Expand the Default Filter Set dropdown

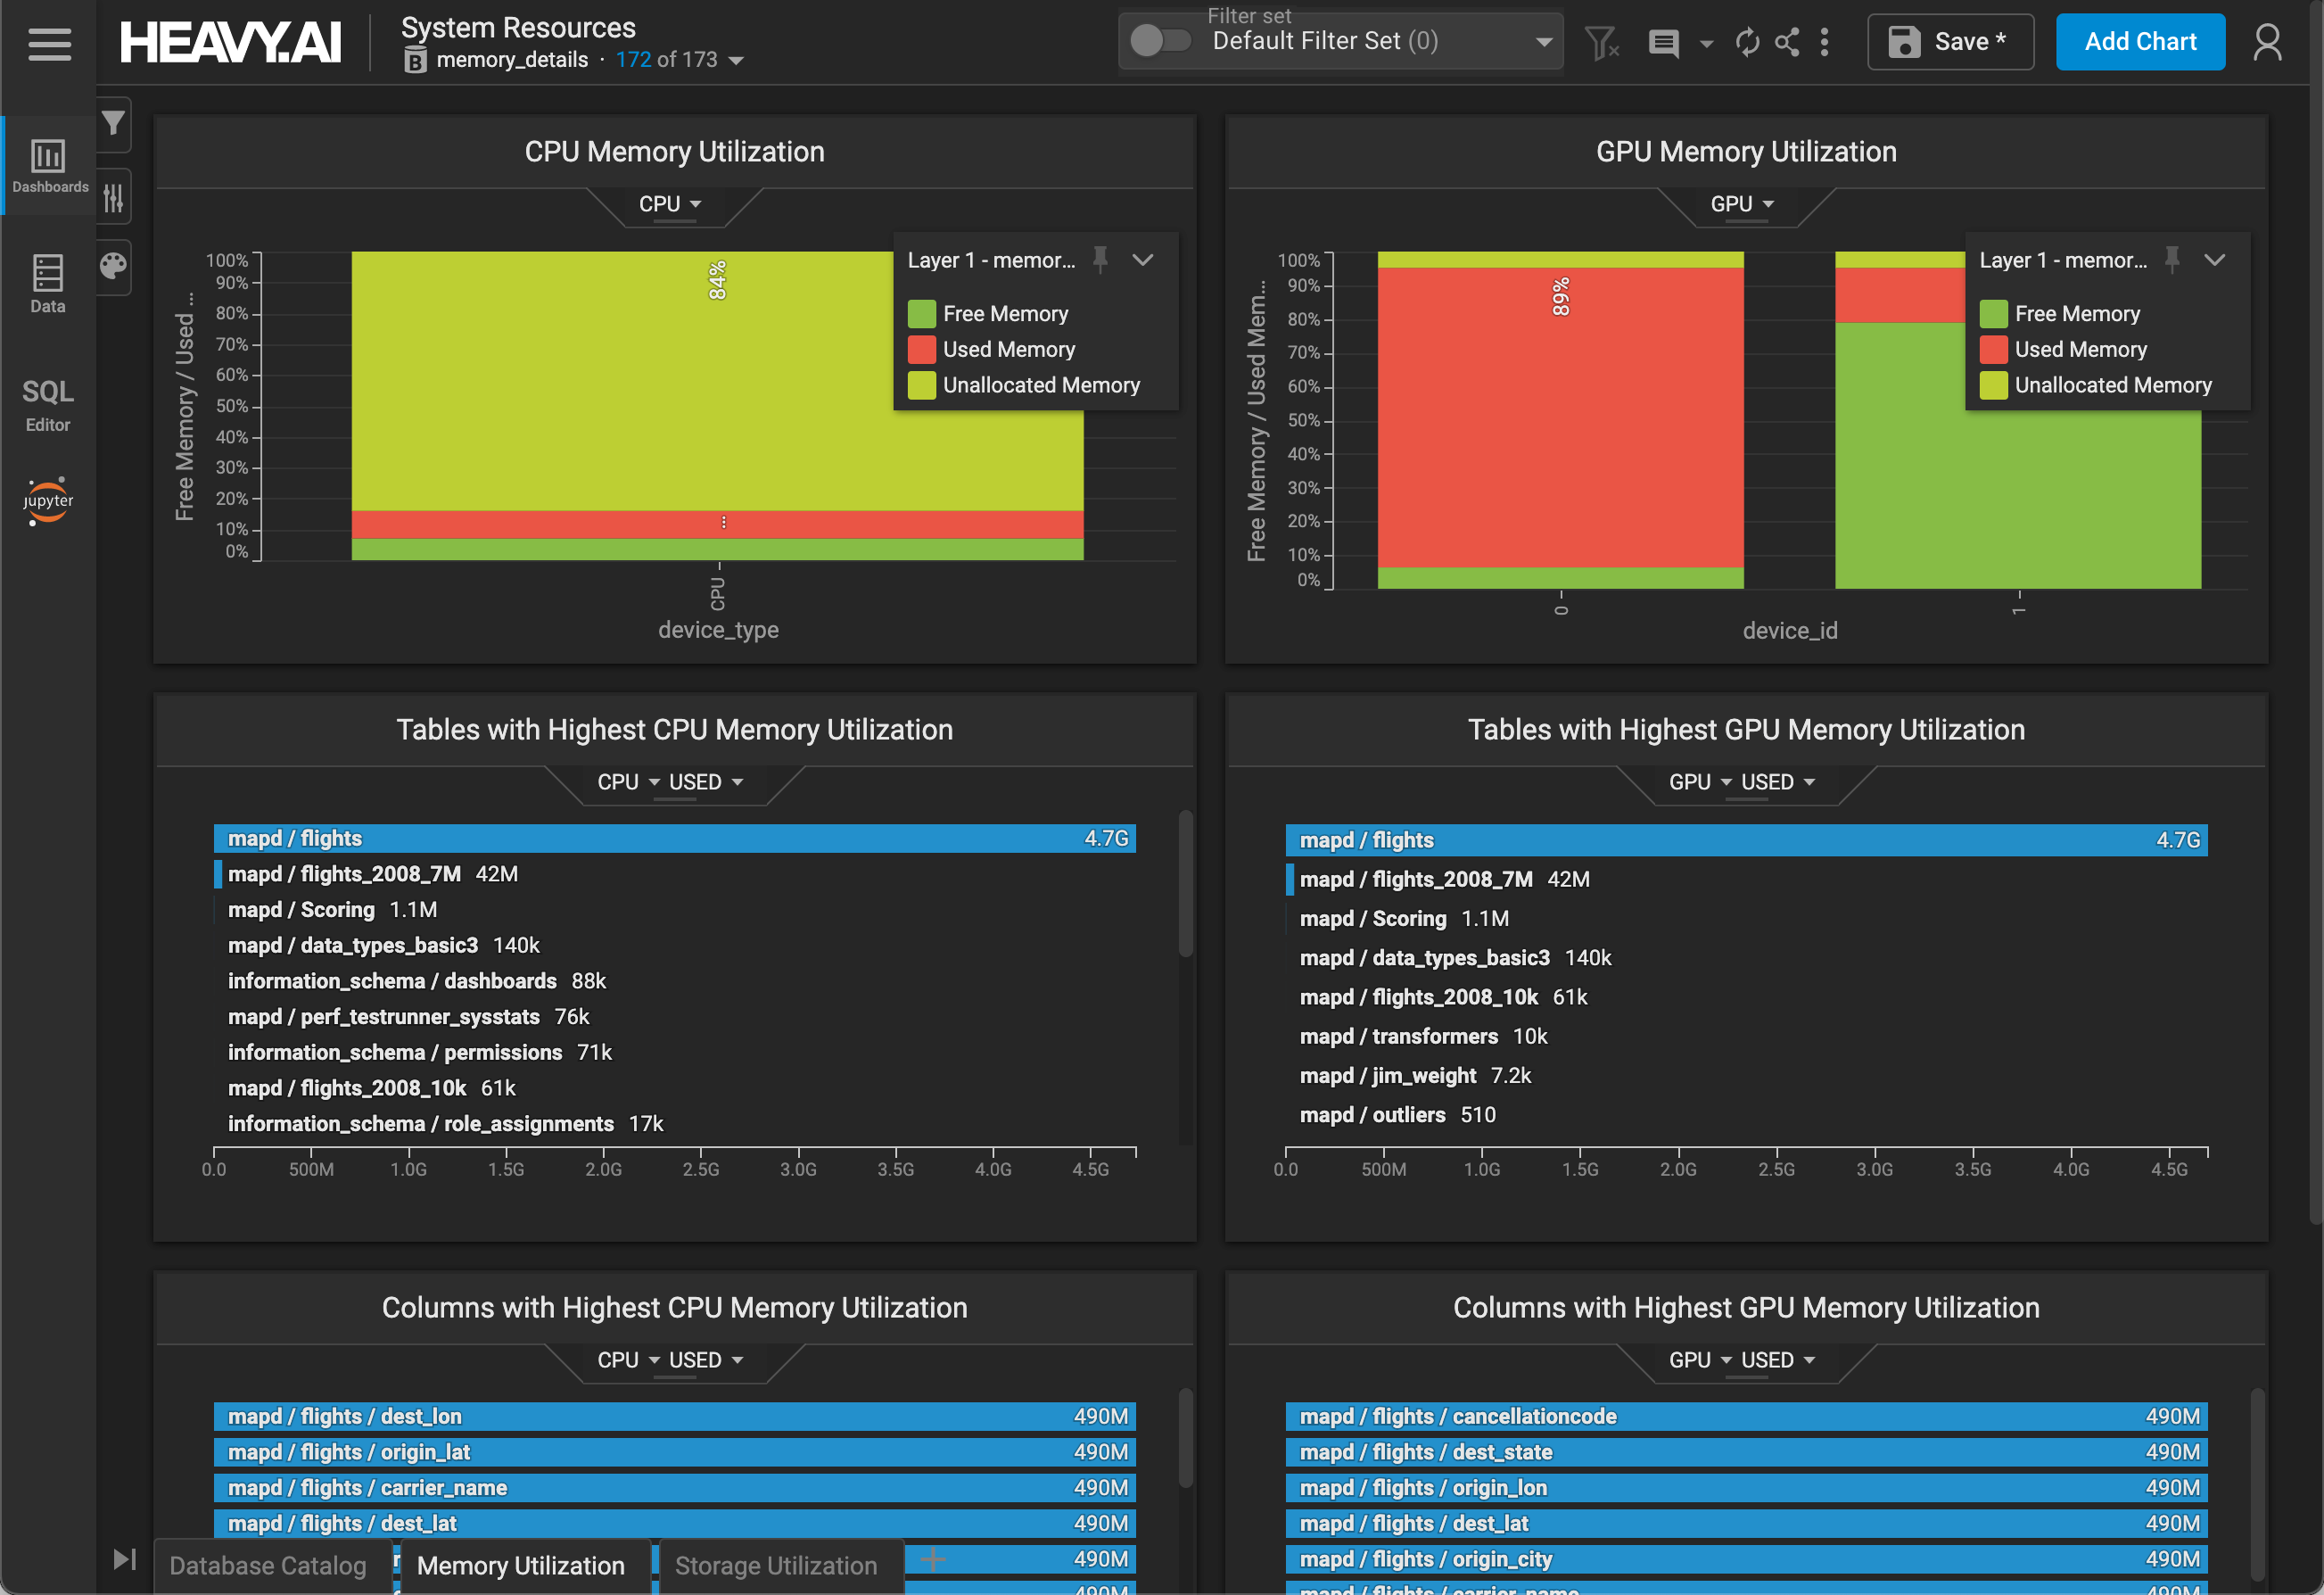pyautogui.click(x=1543, y=42)
